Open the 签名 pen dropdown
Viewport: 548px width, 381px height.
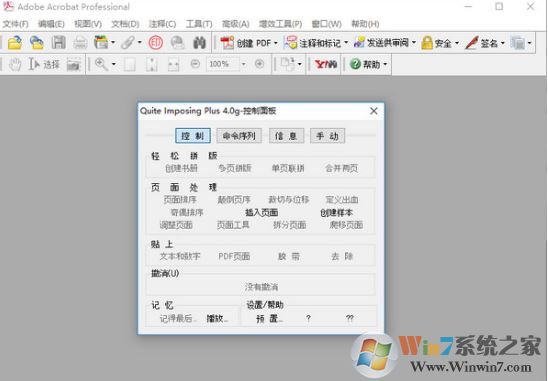tap(503, 43)
